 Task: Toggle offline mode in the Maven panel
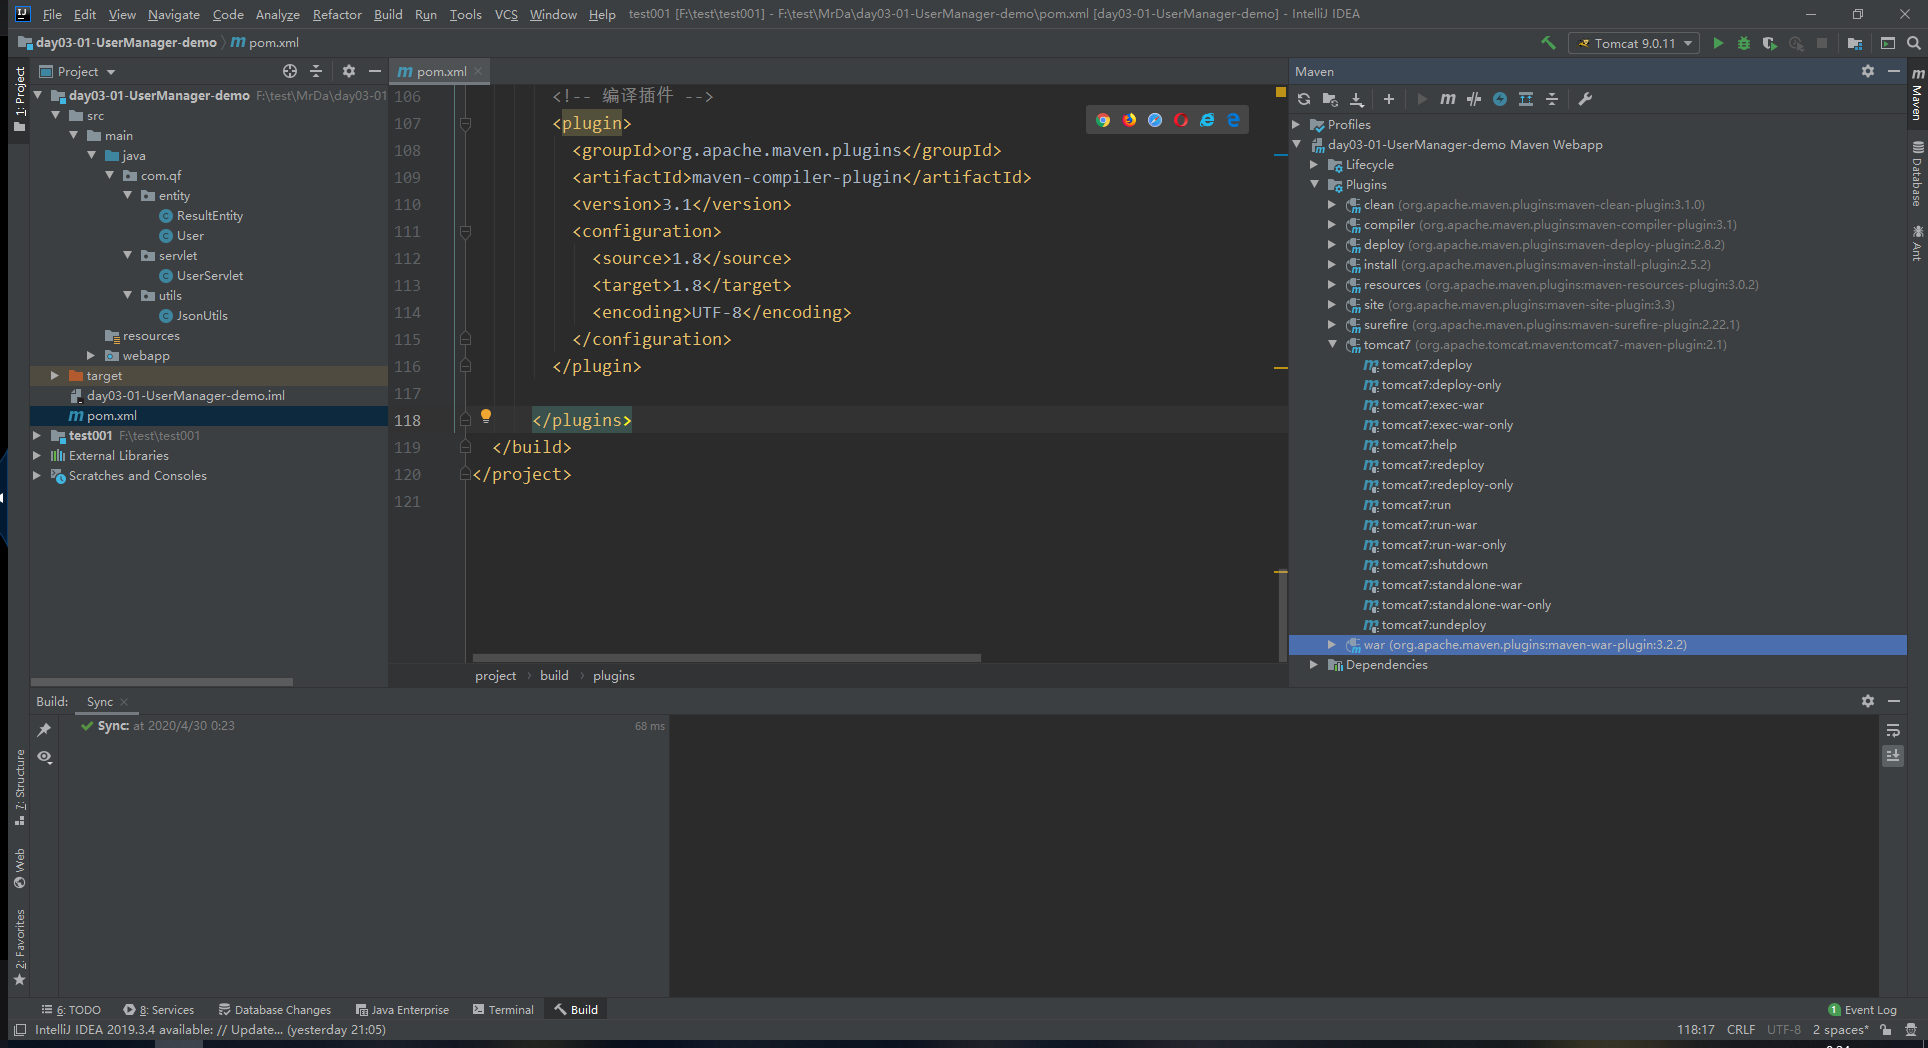(1500, 99)
